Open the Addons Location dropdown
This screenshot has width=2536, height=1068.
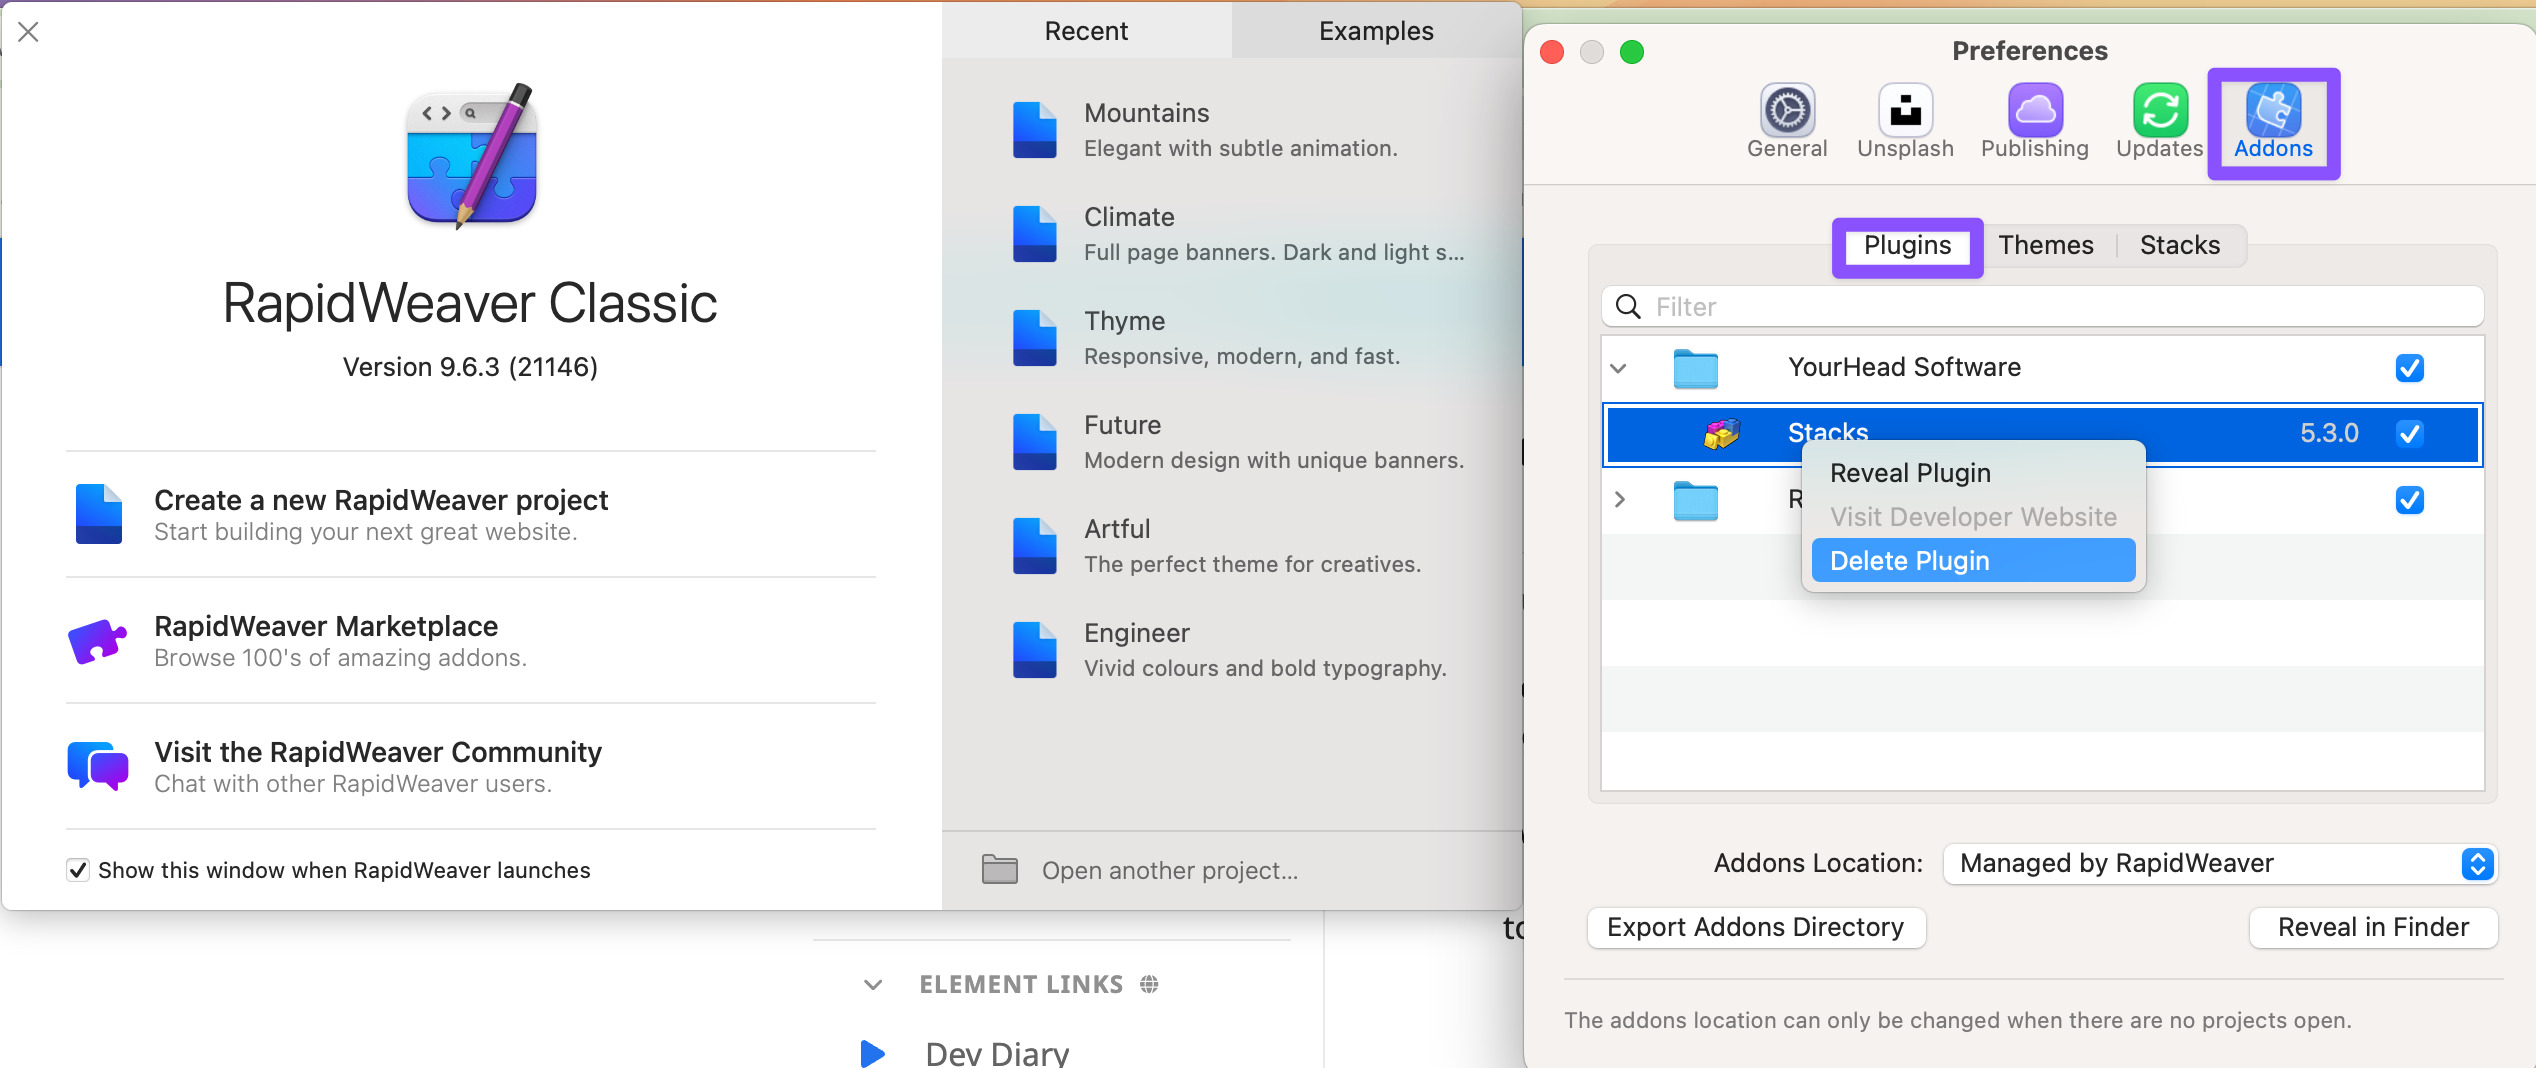[x=2220, y=864]
